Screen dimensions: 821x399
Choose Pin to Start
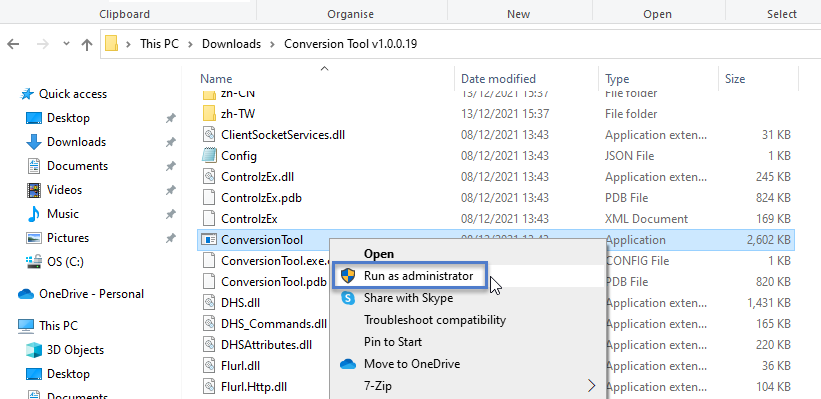point(467,341)
